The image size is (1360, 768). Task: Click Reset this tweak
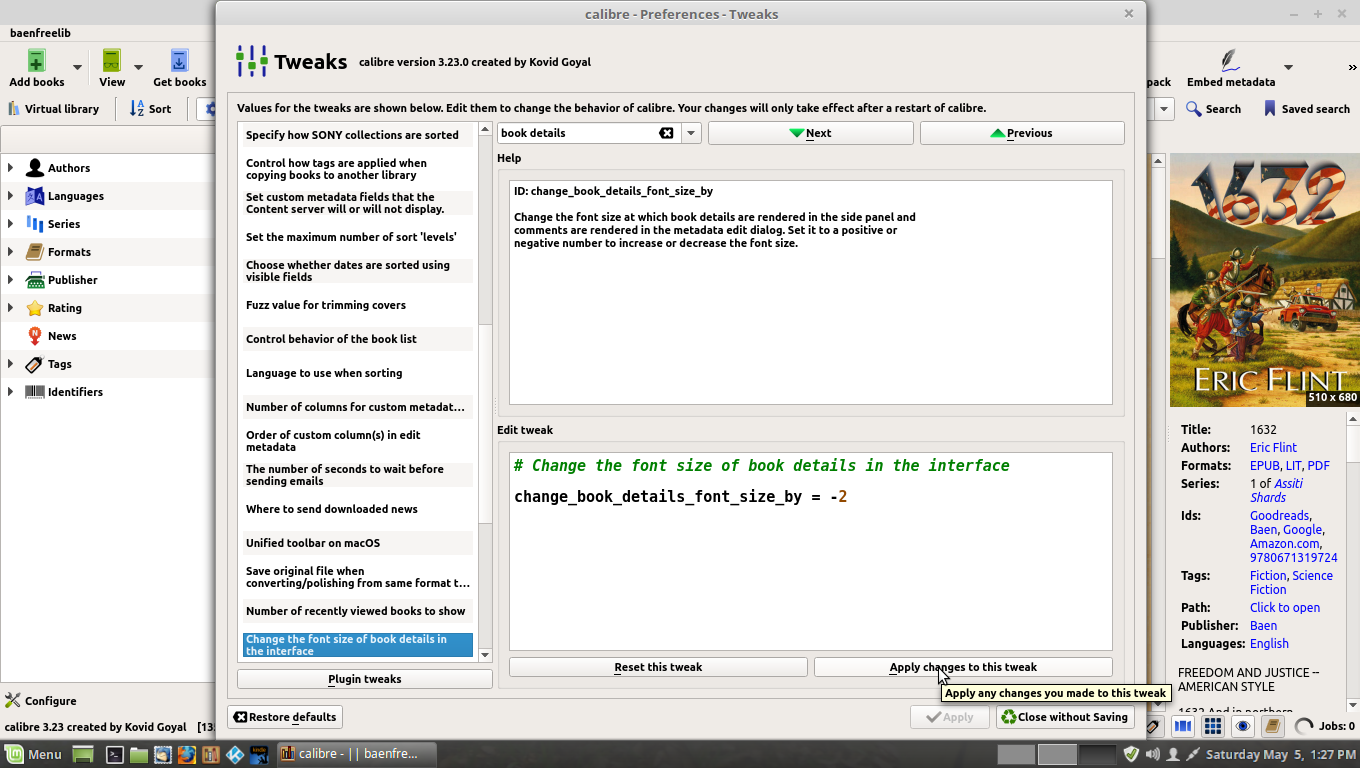click(x=658, y=667)
